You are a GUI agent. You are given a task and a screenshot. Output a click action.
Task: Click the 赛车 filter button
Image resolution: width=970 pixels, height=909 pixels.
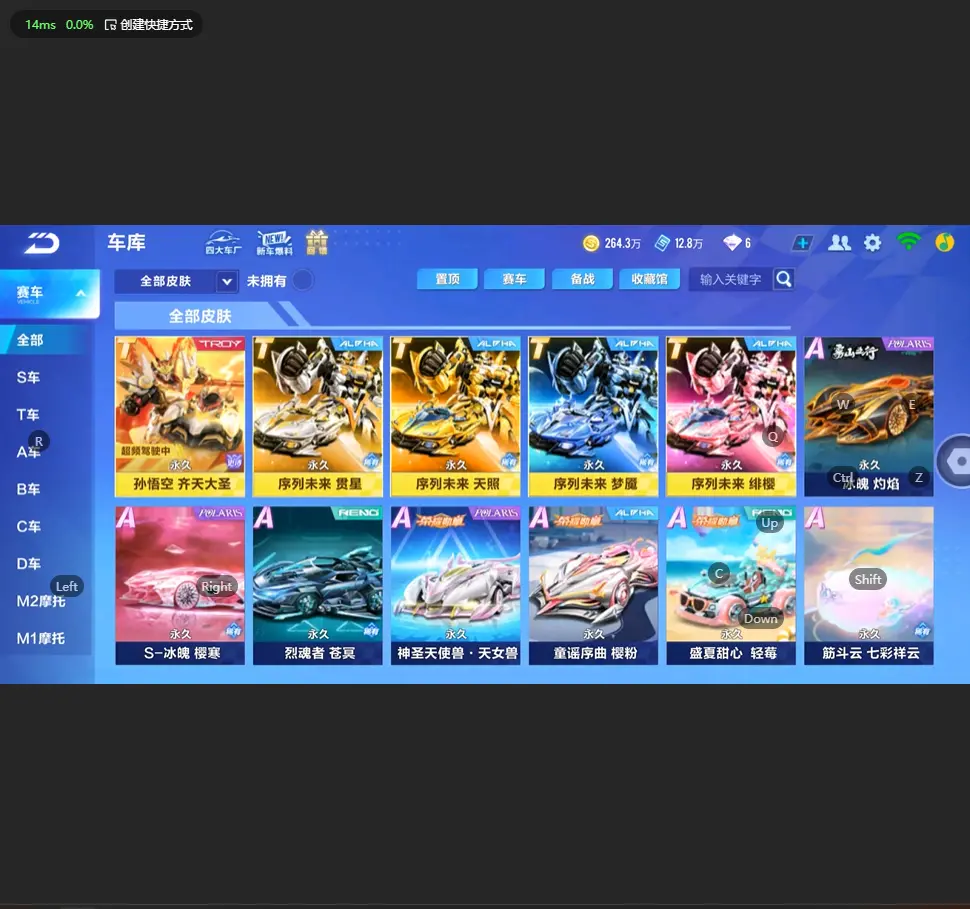tap(514, 279)
